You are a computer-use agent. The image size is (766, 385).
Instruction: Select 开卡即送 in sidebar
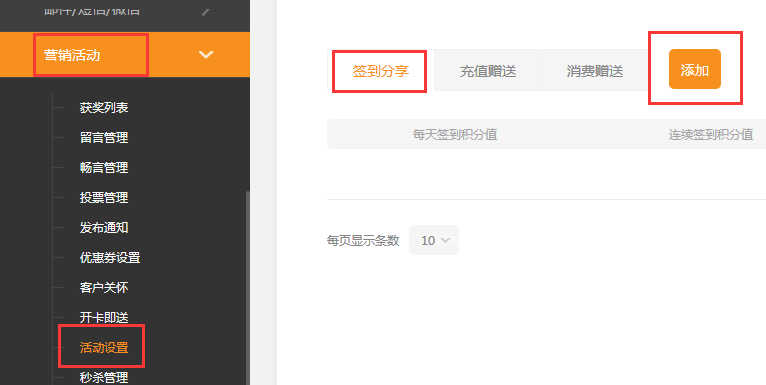(104, 318)
